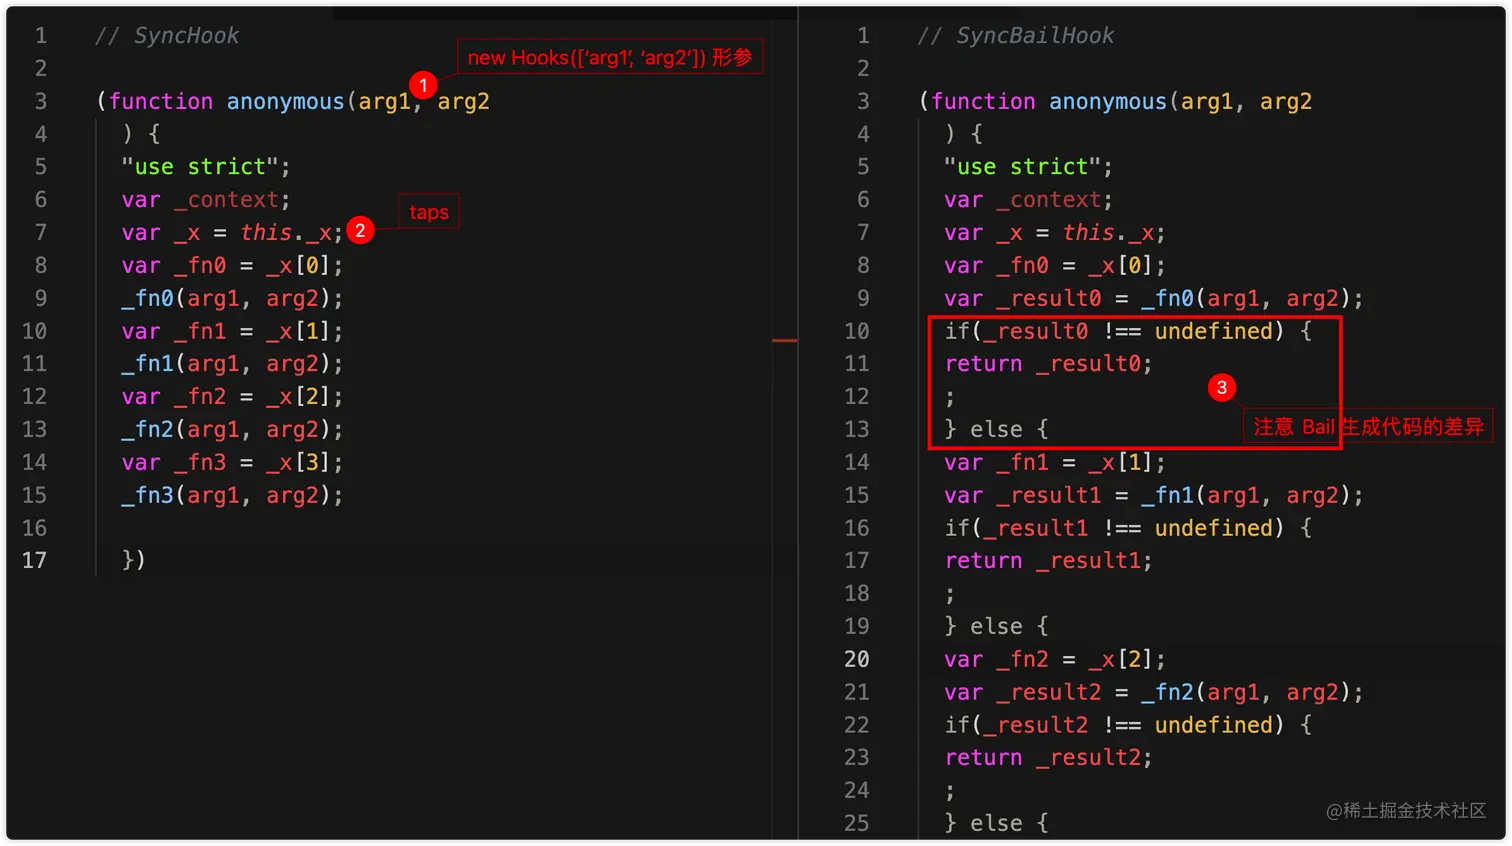
Task: Click '} else {' on line 25
Action: coord(996,824)
